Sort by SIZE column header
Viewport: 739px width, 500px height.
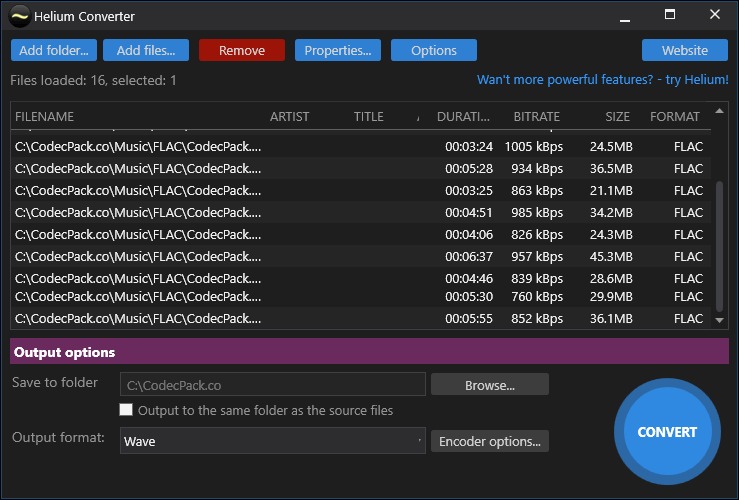click(x=617, y=116)
